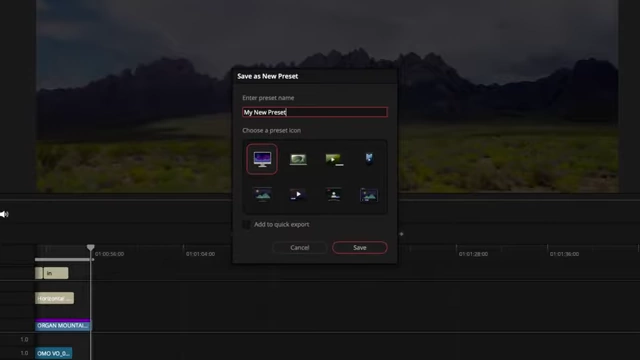This screenshot has height=360, width=640.
Task: Choose the green video play preset icon
Action: click(334, 159)
